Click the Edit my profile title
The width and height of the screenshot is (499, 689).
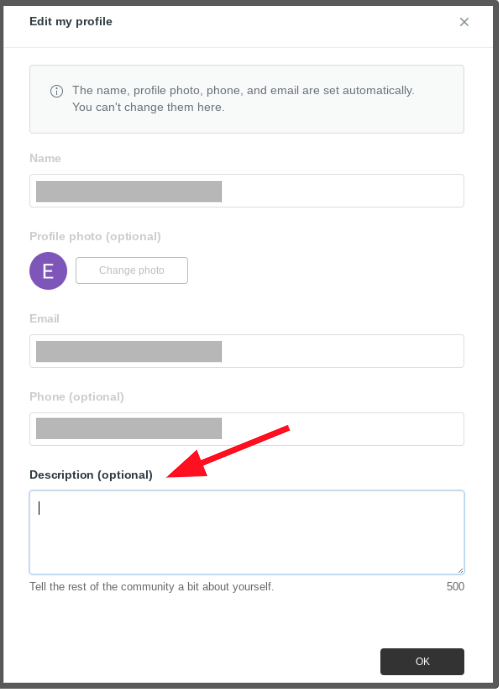pyautogui.click(x=71, y=22)
